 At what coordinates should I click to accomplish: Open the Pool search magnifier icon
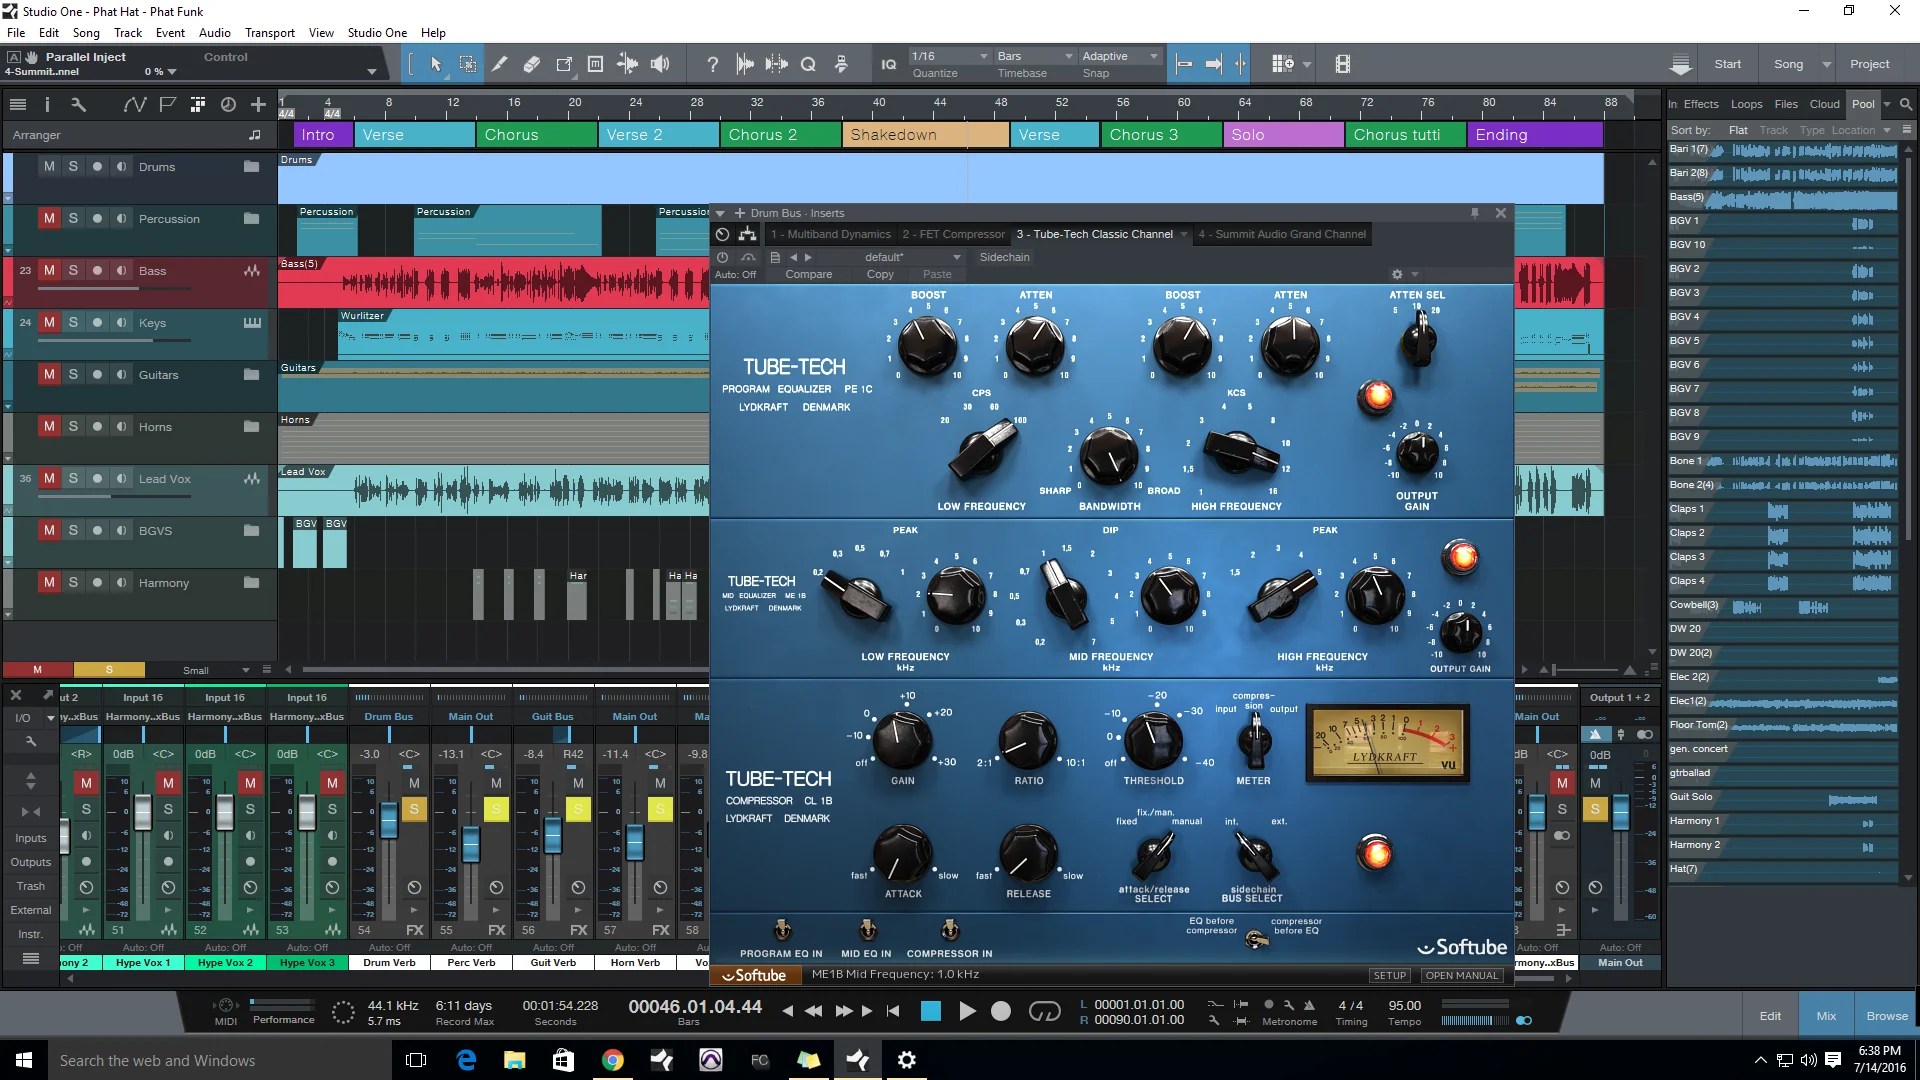tap(1905, 103)
